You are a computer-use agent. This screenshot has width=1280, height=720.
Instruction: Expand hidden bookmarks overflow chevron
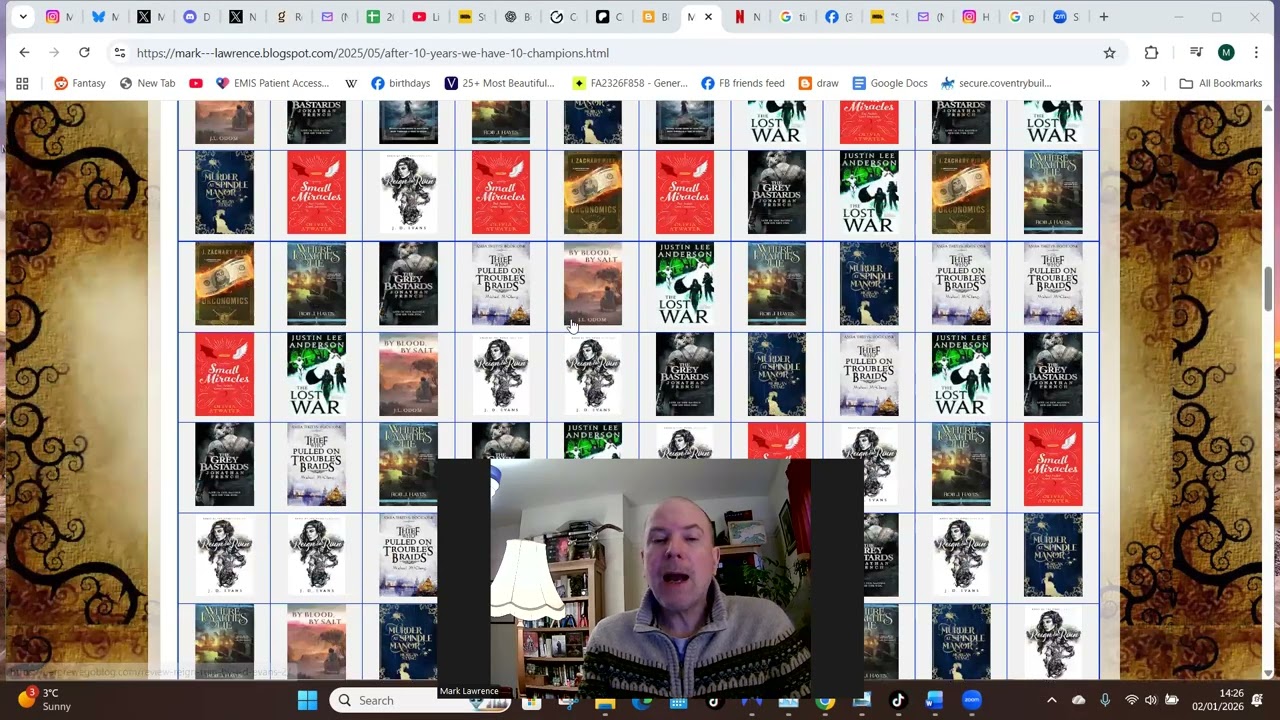pos(1145,83)
